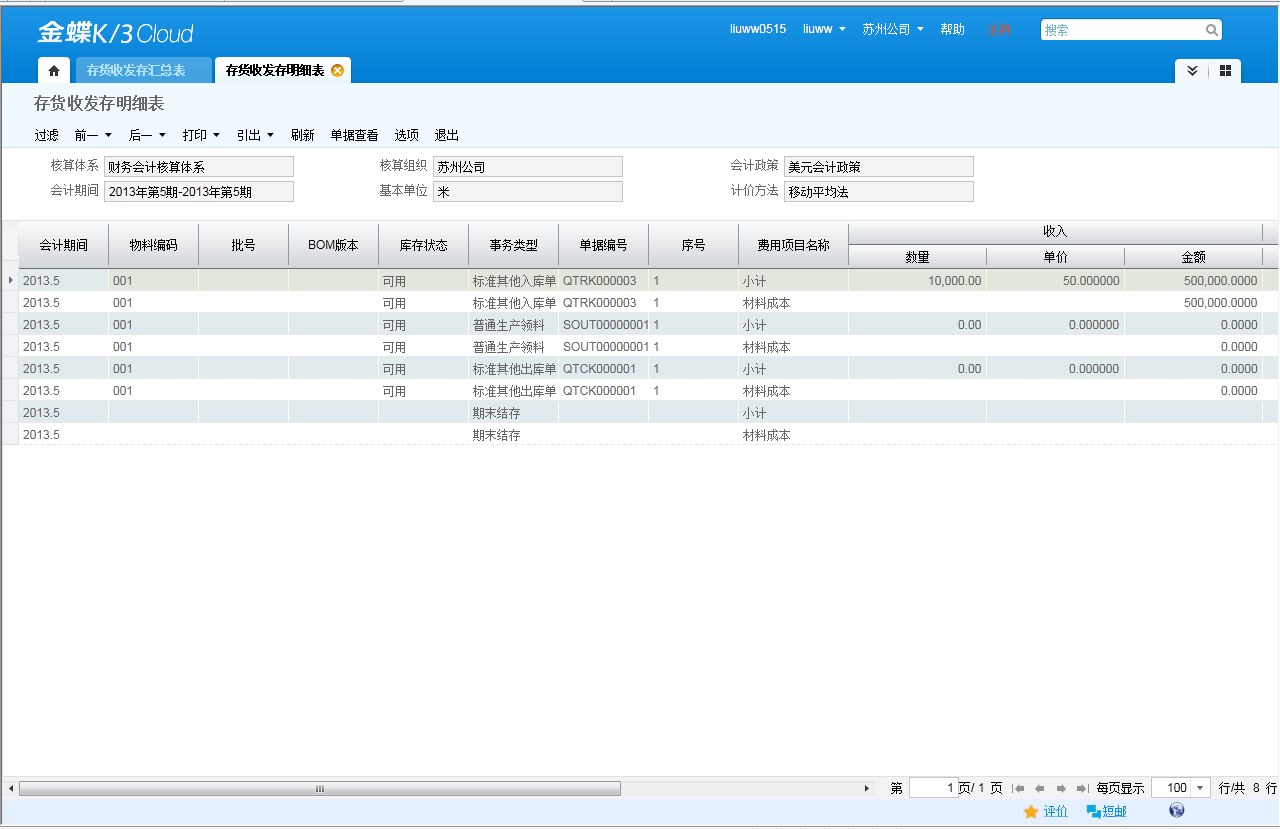
Task: Expand the 引出 export dropdown
Action: (255, 135)
